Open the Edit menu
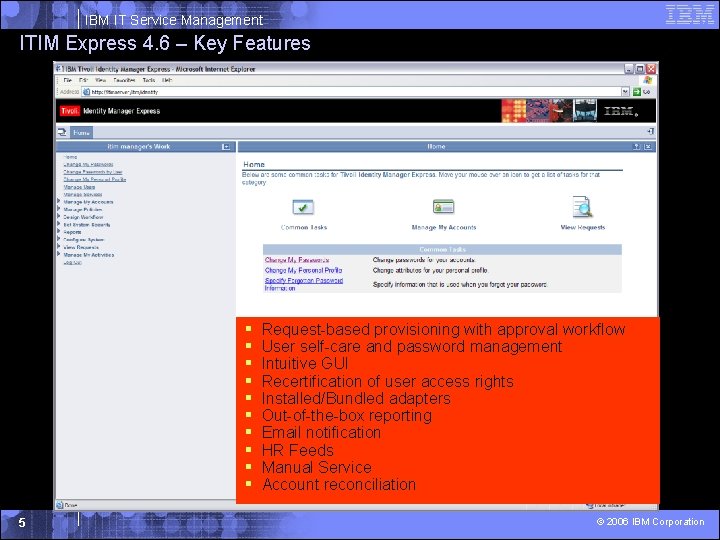This screenshot has width=720, height=540. coord(83,80)
